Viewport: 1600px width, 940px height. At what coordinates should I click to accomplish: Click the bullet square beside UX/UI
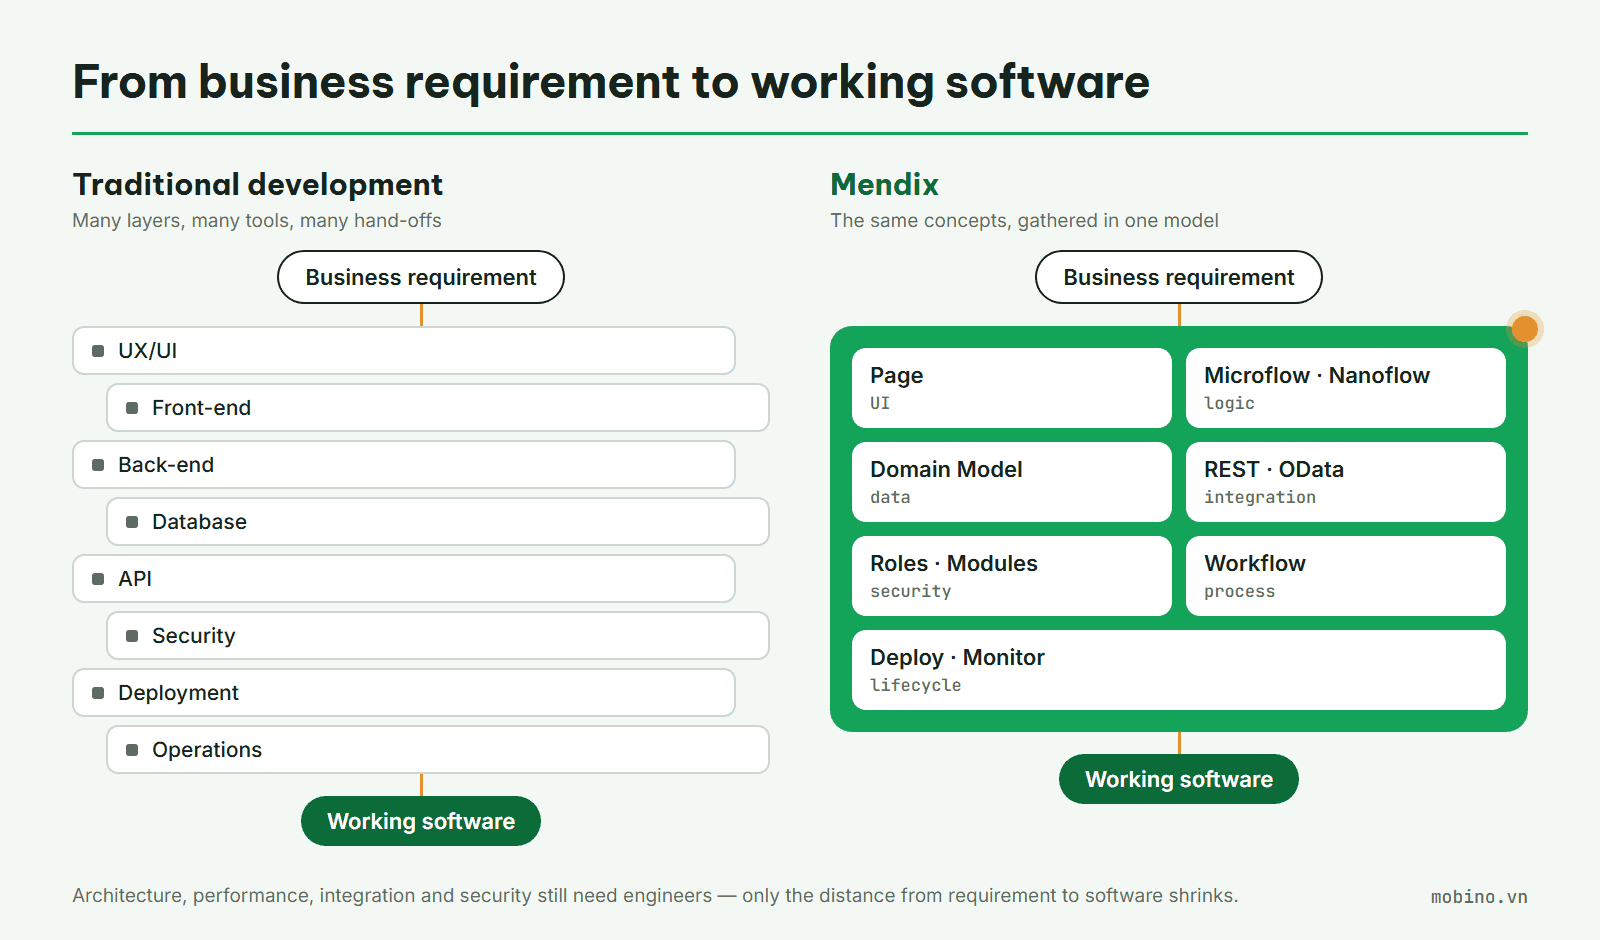pos(98,351)
